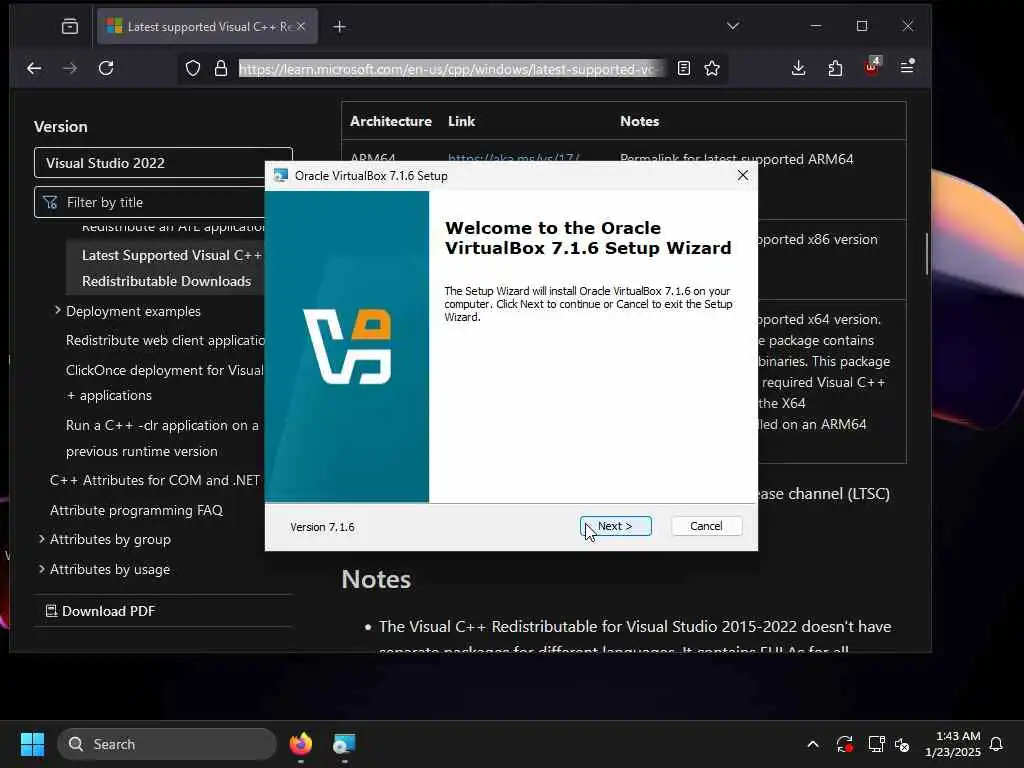Image resolution: width=1024 pixels, height=768 pixels.
Task: Click the VirtualBox Setup title bar icon
Action: tap(281, 175)
